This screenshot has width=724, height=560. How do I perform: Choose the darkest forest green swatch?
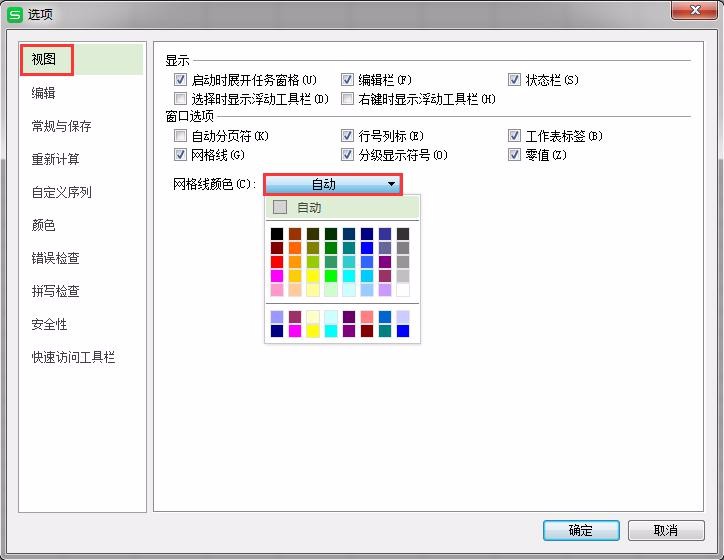(331, 234)
